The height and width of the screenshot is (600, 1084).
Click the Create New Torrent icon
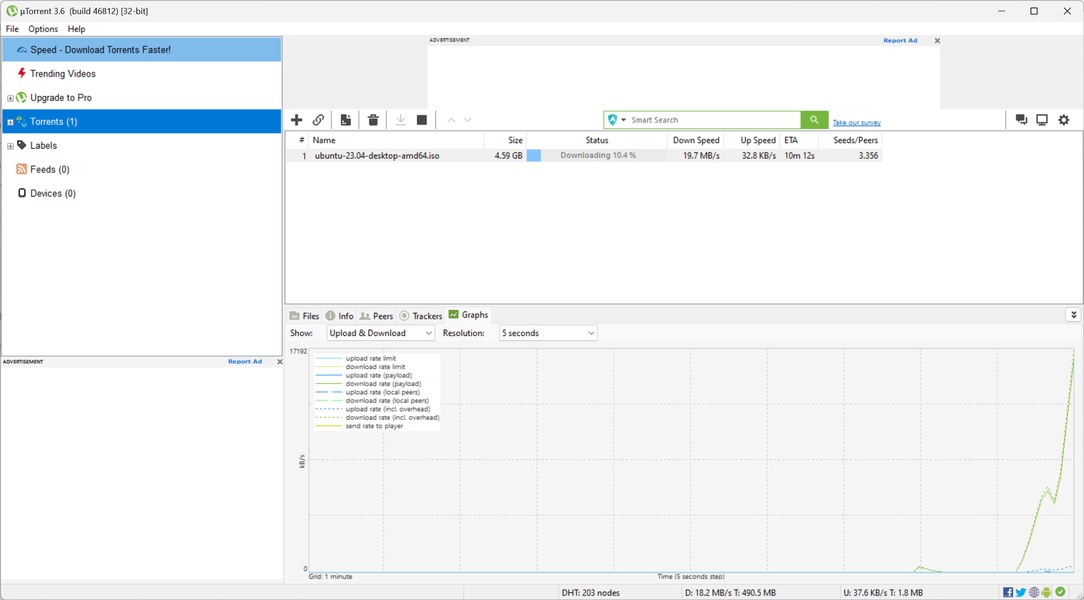pyautogui.click(x=346, y=120)
